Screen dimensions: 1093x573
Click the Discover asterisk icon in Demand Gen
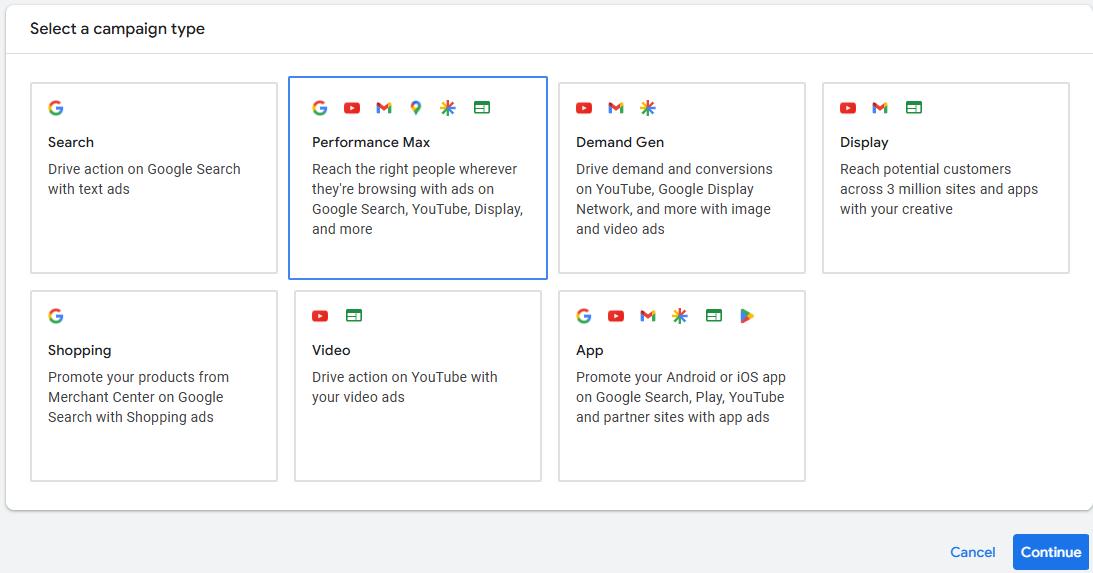click(648, 108)
